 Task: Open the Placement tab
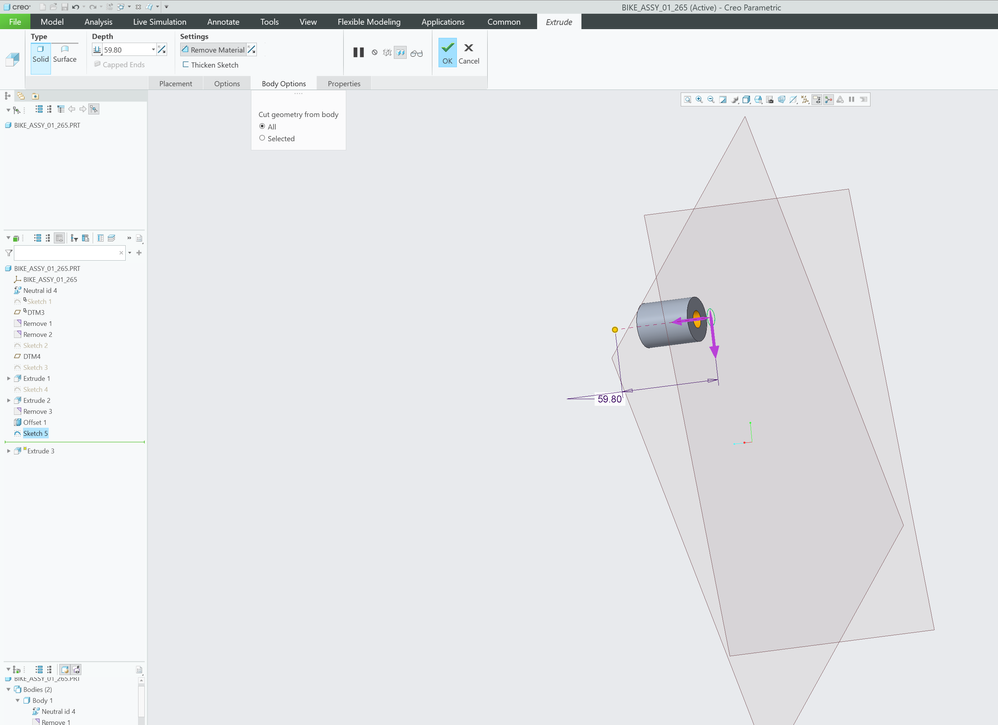click(175, 84)
